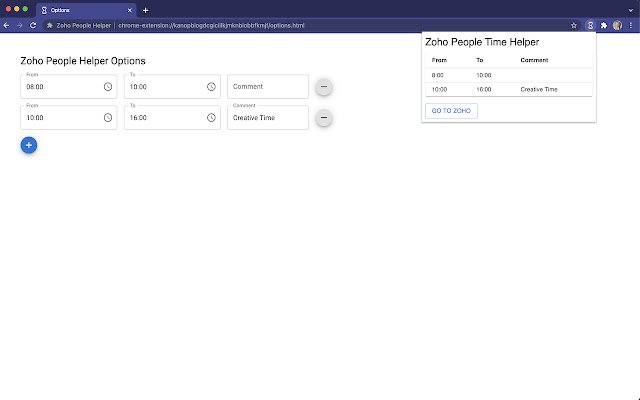Click the From column header in popup

pos(439,60)
